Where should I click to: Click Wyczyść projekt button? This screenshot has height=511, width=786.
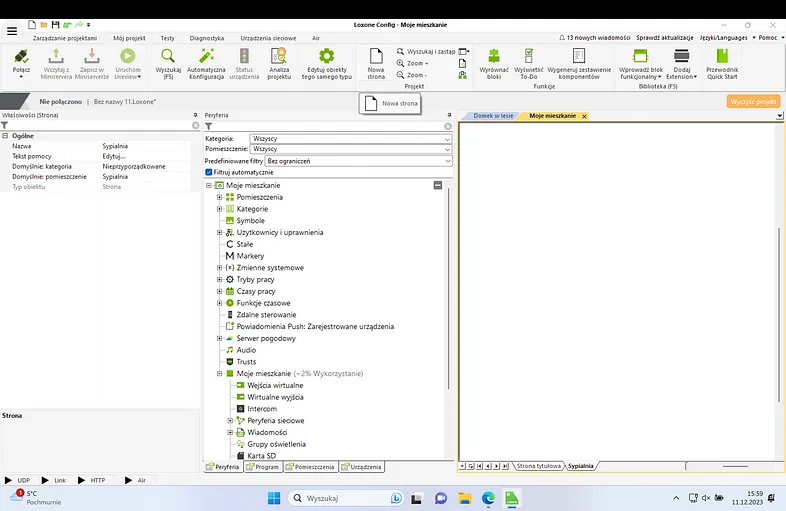tap(753, 101)
